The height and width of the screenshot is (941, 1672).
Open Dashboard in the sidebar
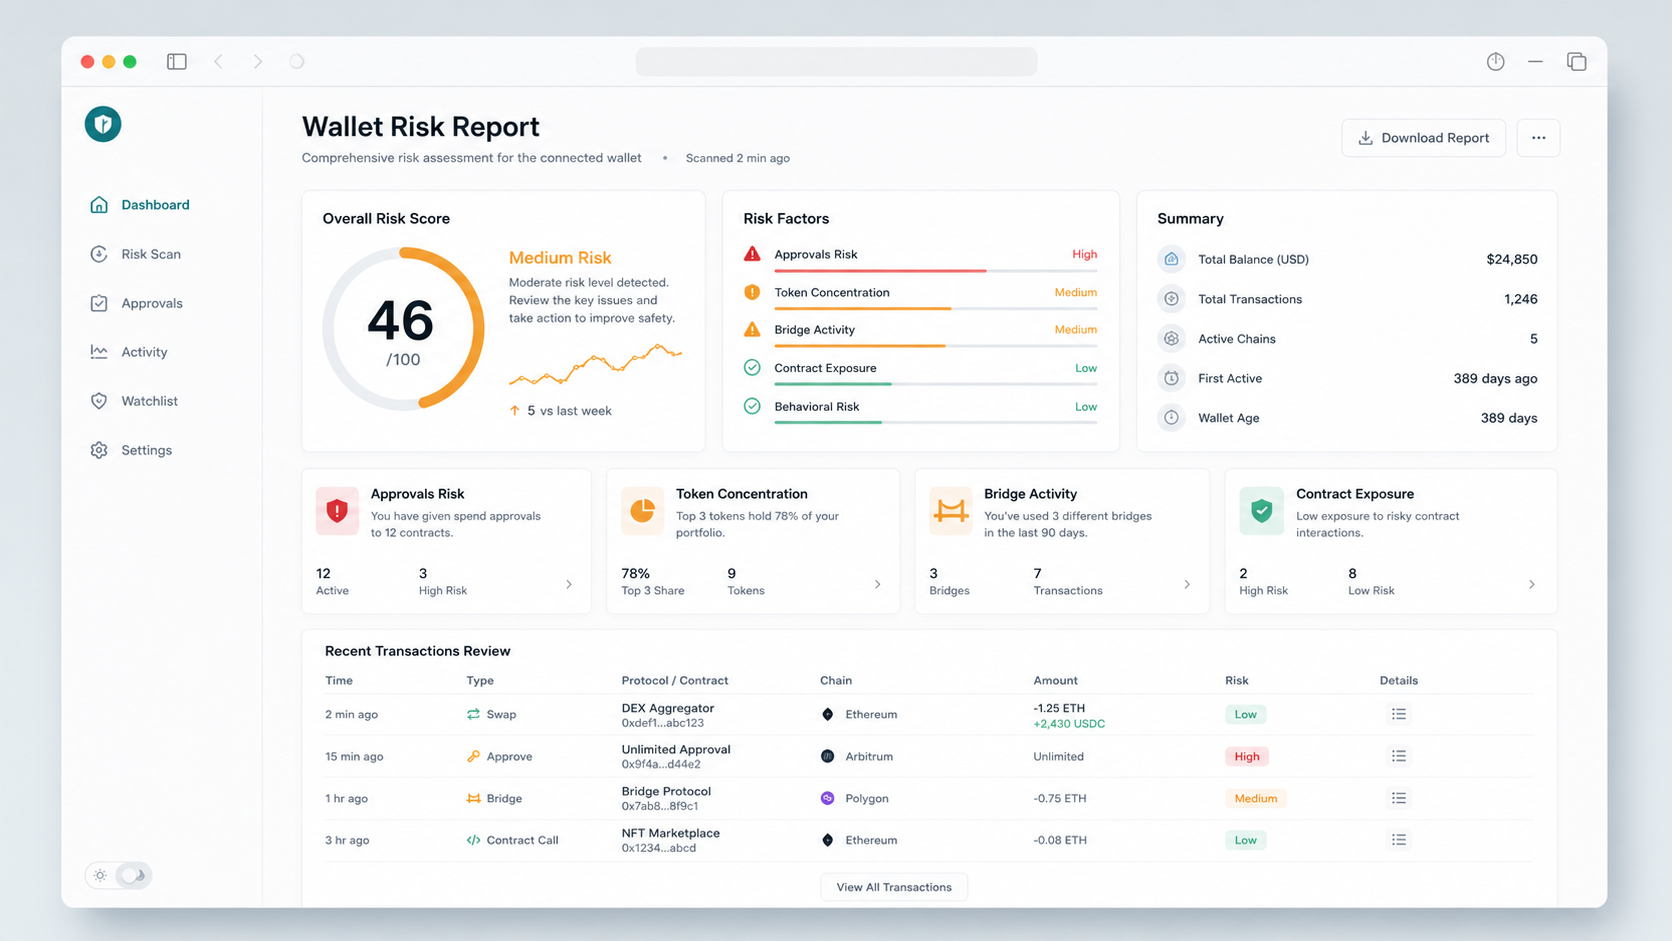[140, 205]
